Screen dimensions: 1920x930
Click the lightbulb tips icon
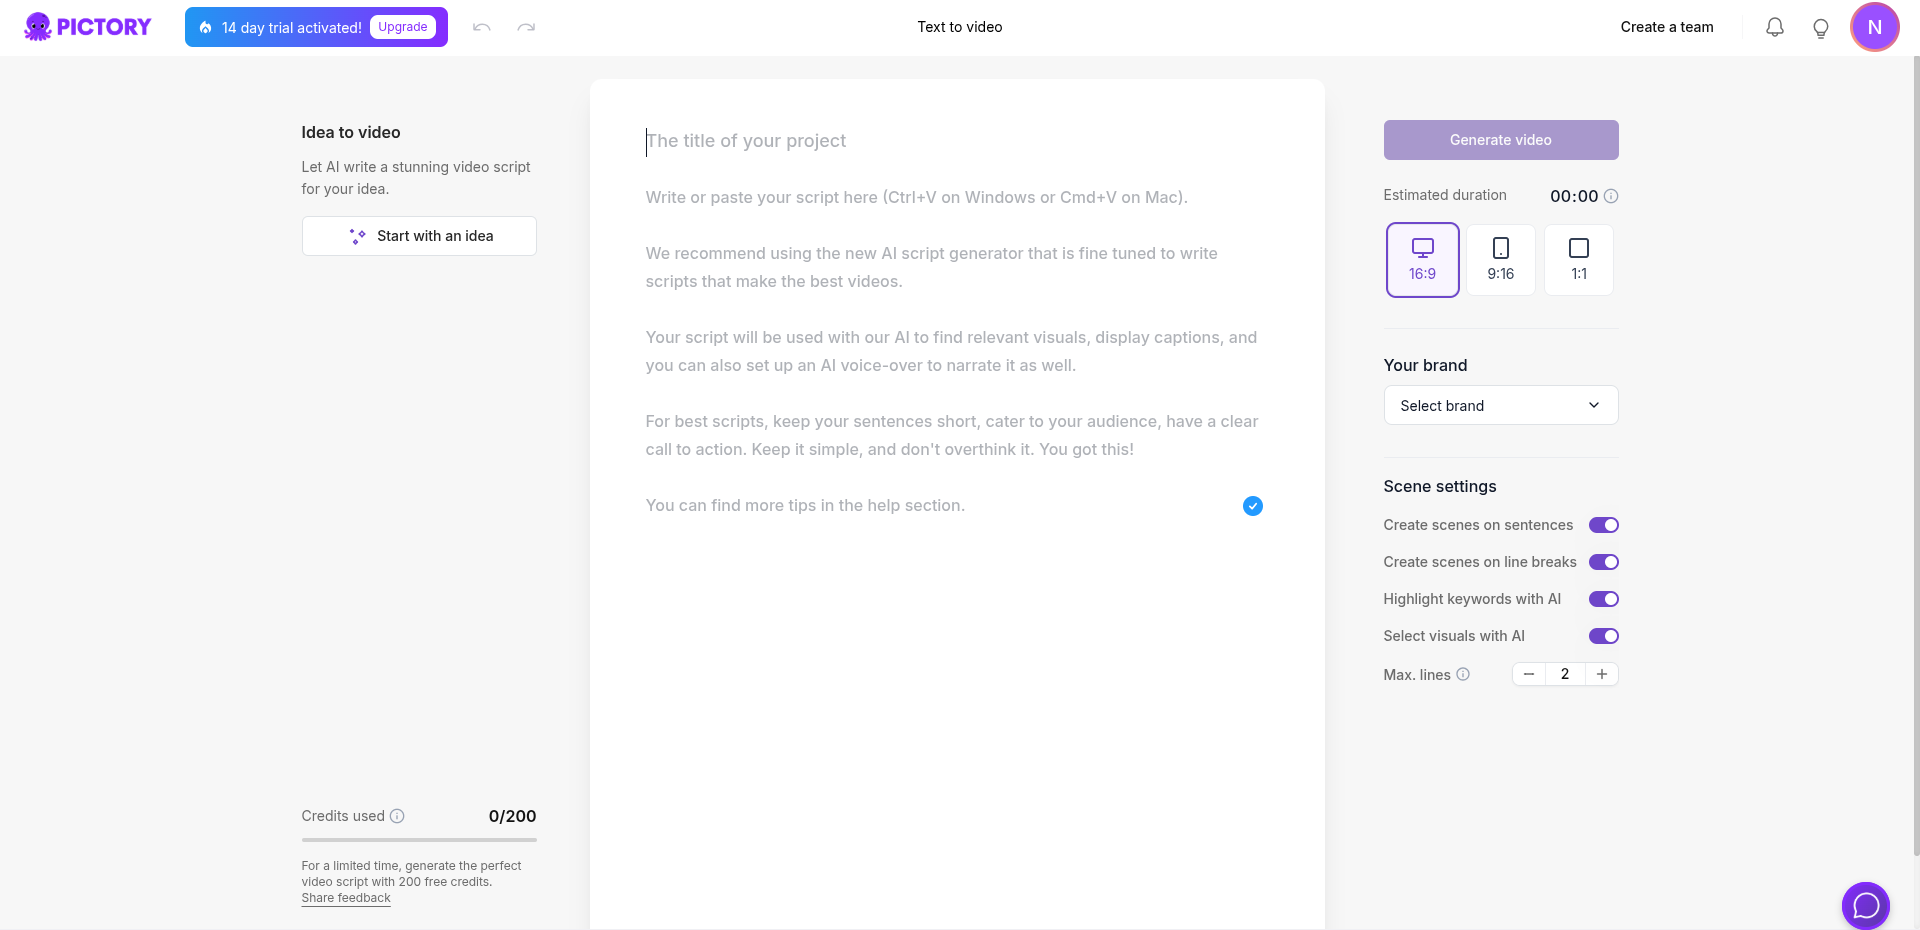tap(1821, 28)
